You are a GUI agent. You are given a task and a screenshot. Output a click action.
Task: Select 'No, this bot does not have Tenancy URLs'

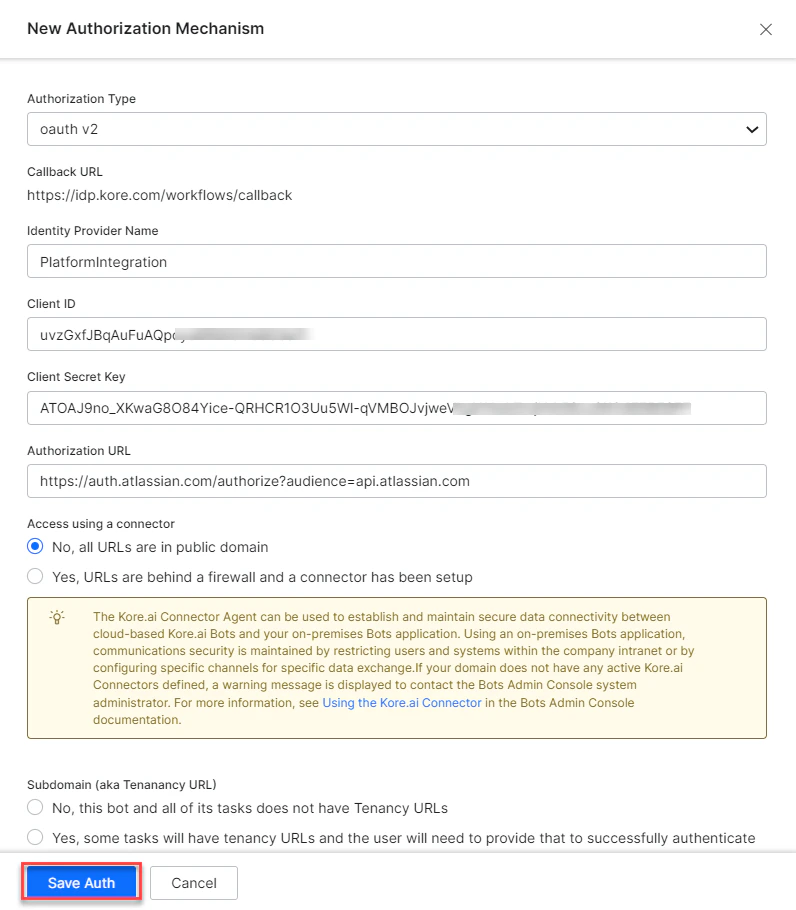click(x=35, y=807)
